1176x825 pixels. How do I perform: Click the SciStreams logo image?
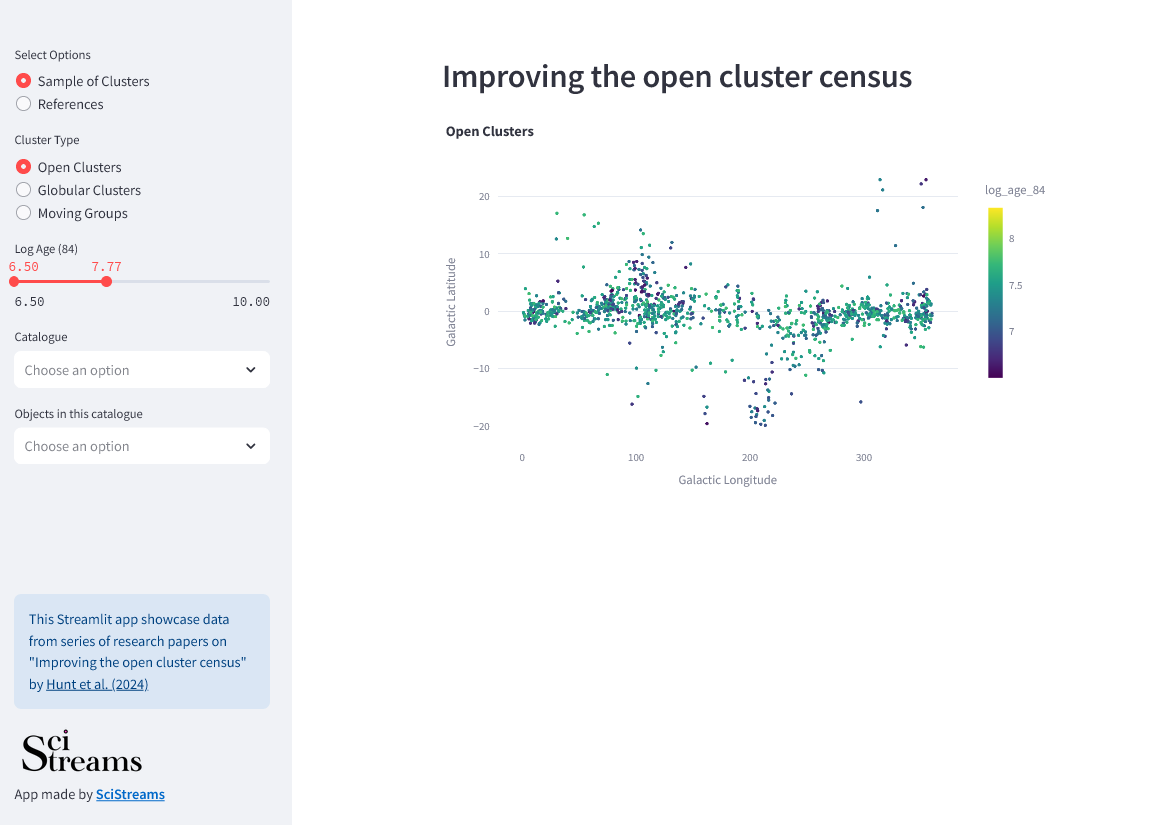(82, 751)
